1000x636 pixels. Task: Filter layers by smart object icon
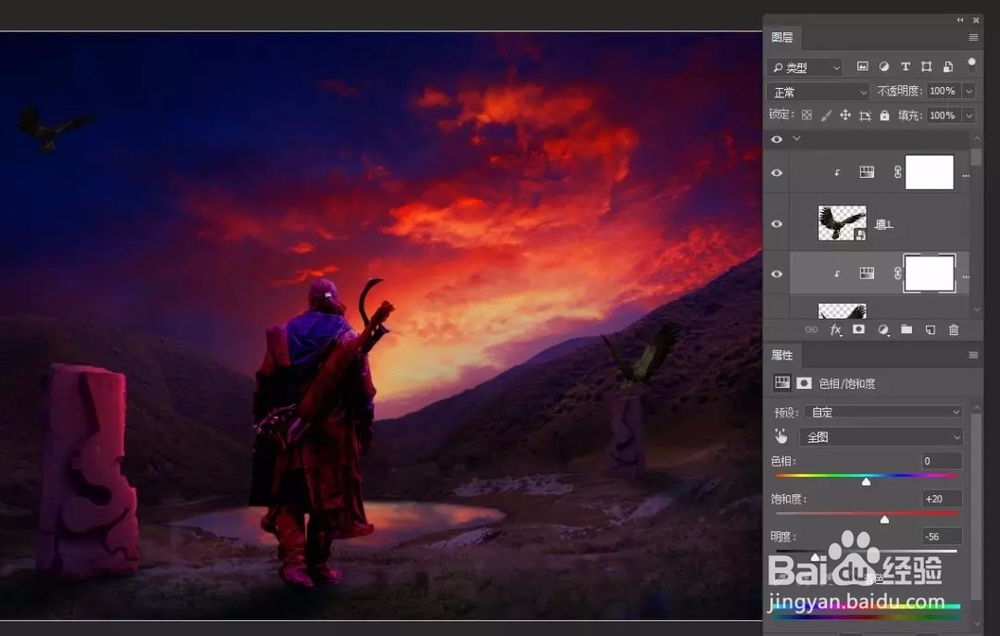click(x=948, y=66)
